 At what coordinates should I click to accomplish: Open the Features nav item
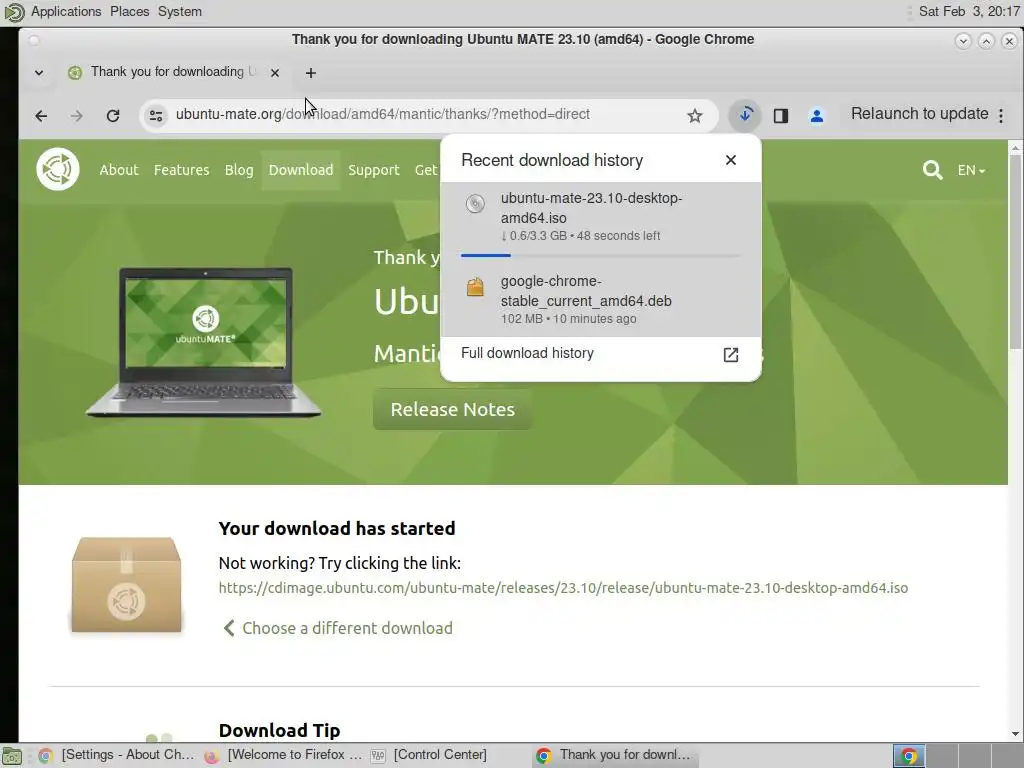182,170
